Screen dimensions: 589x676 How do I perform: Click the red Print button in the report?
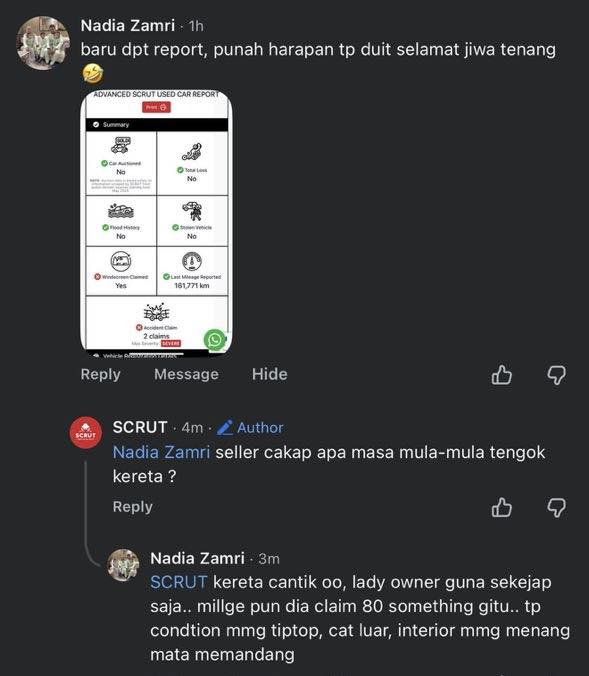tap(157, 107)
